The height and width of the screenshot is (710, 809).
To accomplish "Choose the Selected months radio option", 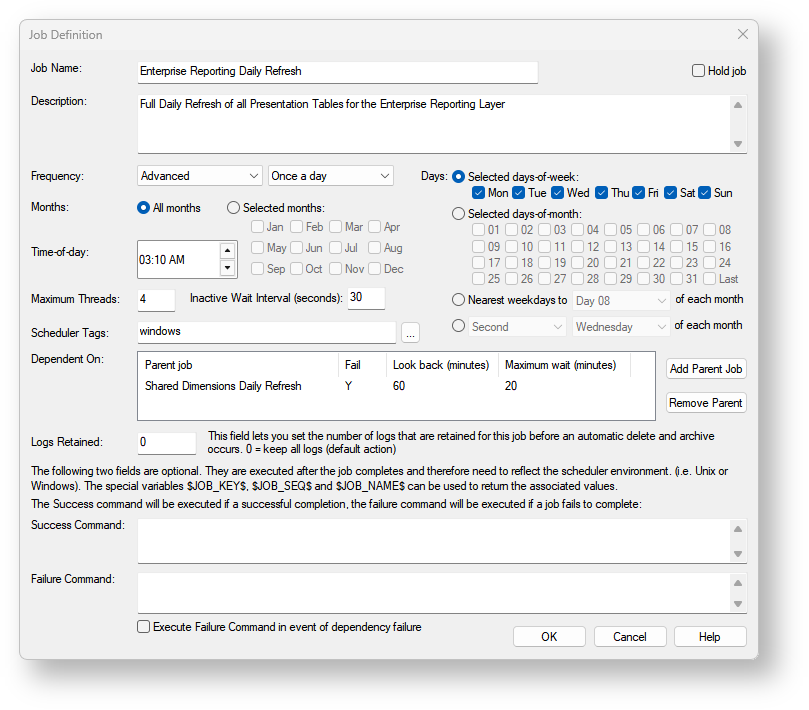I will point(233,207).
